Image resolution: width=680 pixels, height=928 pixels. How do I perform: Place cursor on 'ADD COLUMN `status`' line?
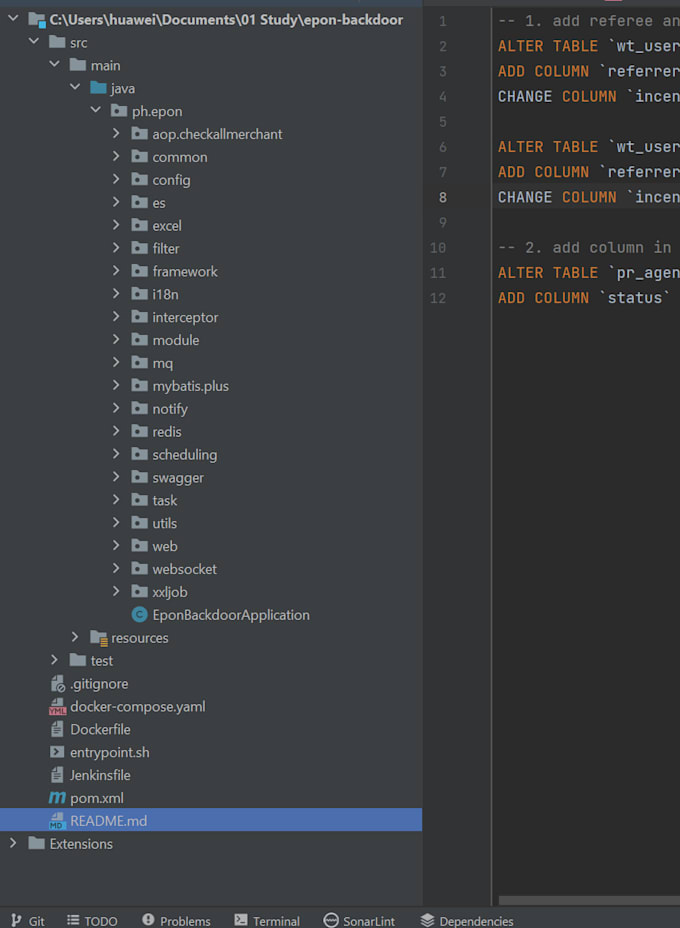(584, 298)
